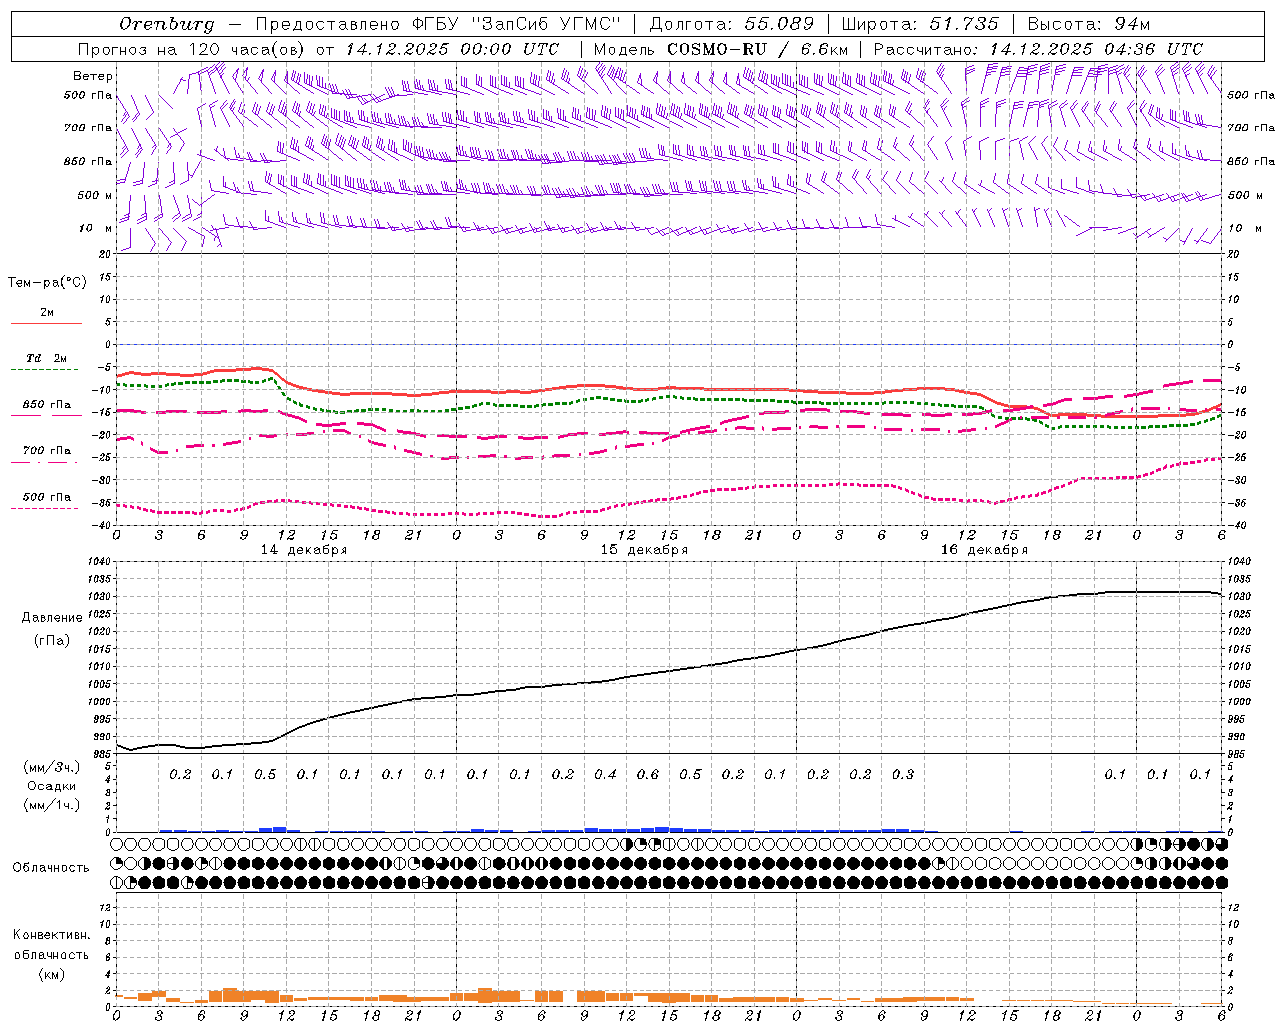Select the 'Прогноз на 120 часа(ов)' forecast text
This screenshot has height=1024, width=1280.
(x=192, y=49)
